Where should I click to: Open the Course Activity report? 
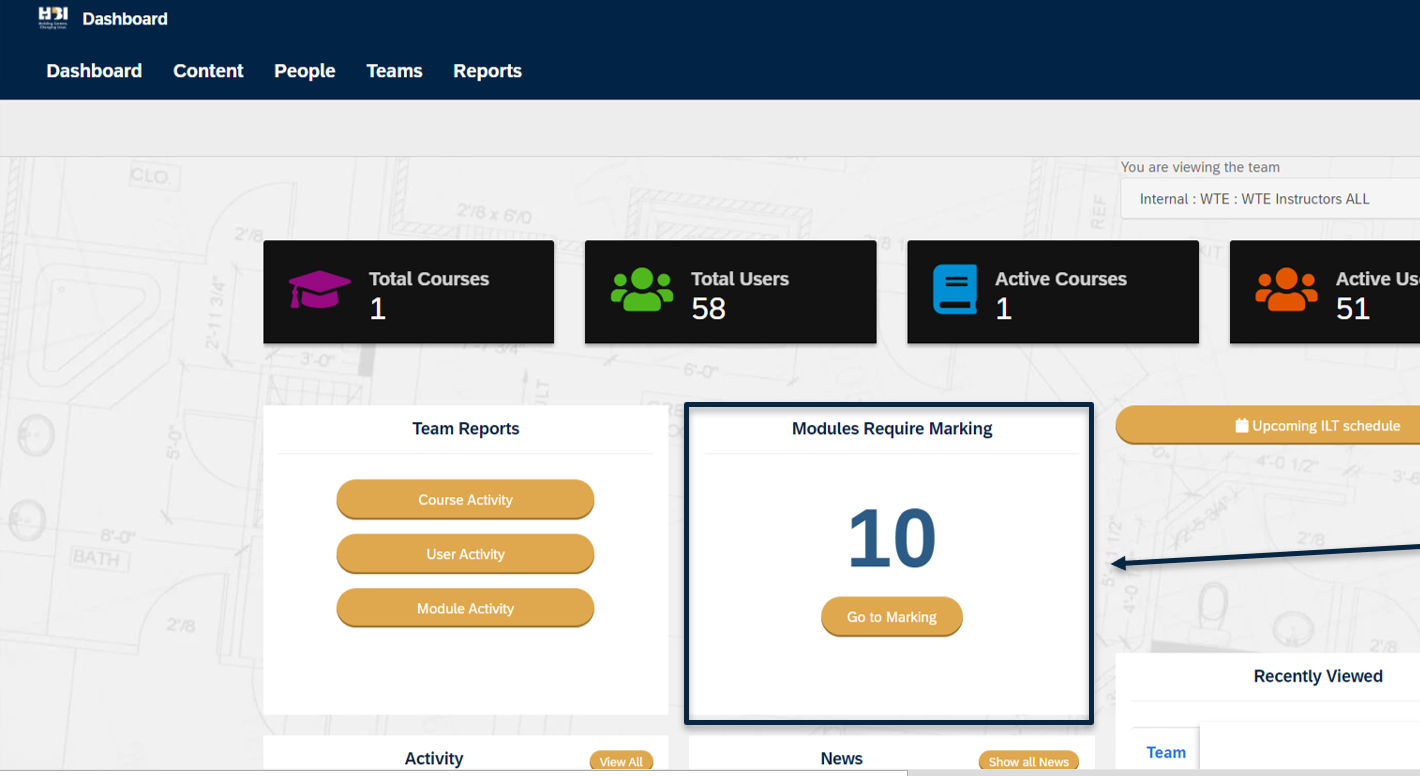465,500
